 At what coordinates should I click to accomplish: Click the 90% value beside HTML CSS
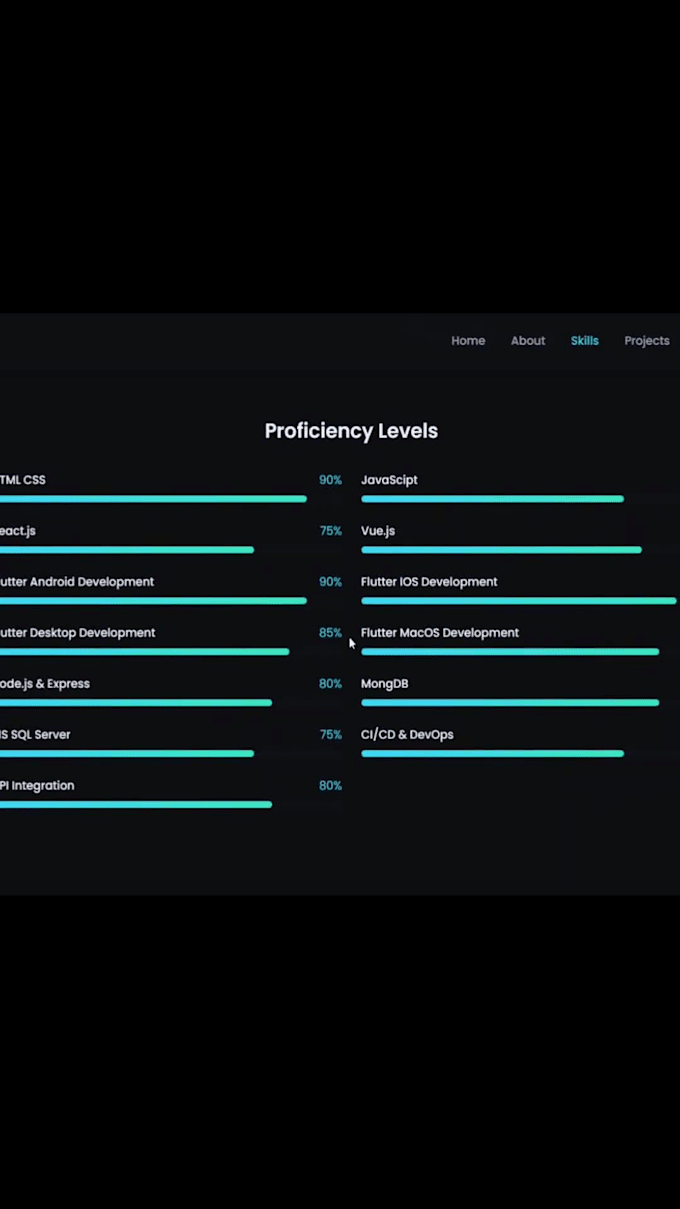tap(330, 480)
